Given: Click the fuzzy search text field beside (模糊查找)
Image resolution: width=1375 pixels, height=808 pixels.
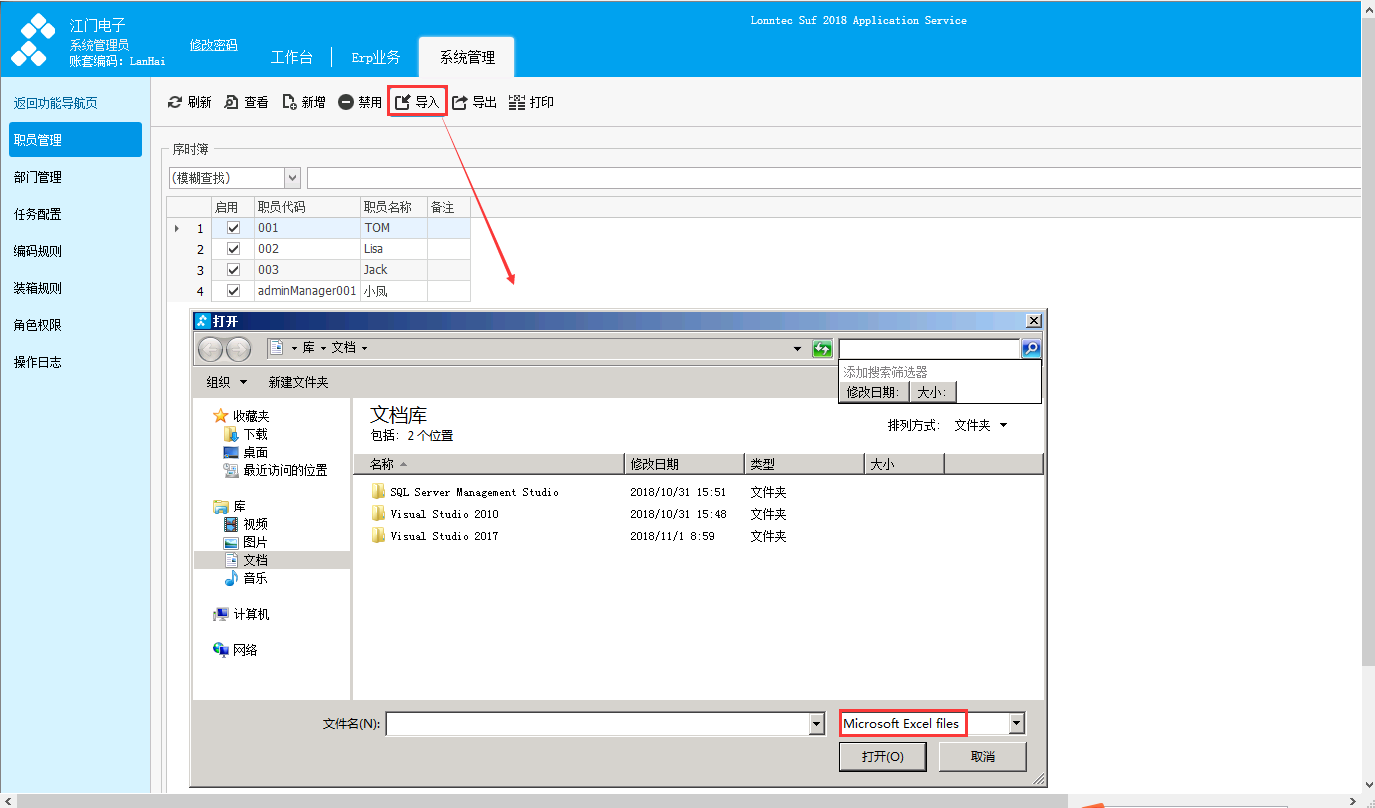Looking at the screenshot, I should 834,178.
